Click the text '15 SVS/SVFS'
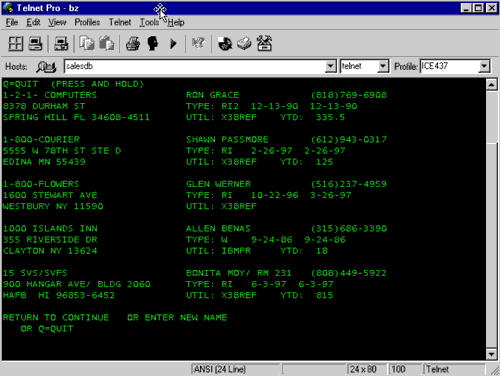 [x=35, y=273]
